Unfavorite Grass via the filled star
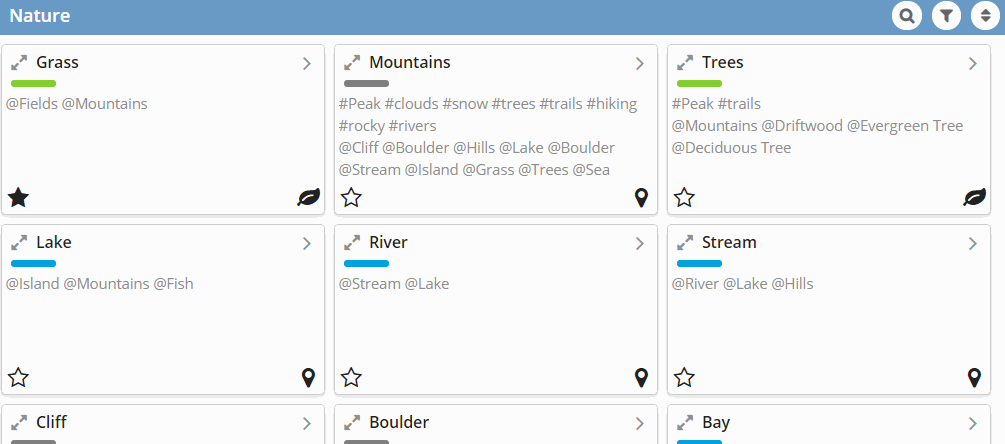Screen dimensions: 1005x444 pyautogui.click(x=19, y=197)
